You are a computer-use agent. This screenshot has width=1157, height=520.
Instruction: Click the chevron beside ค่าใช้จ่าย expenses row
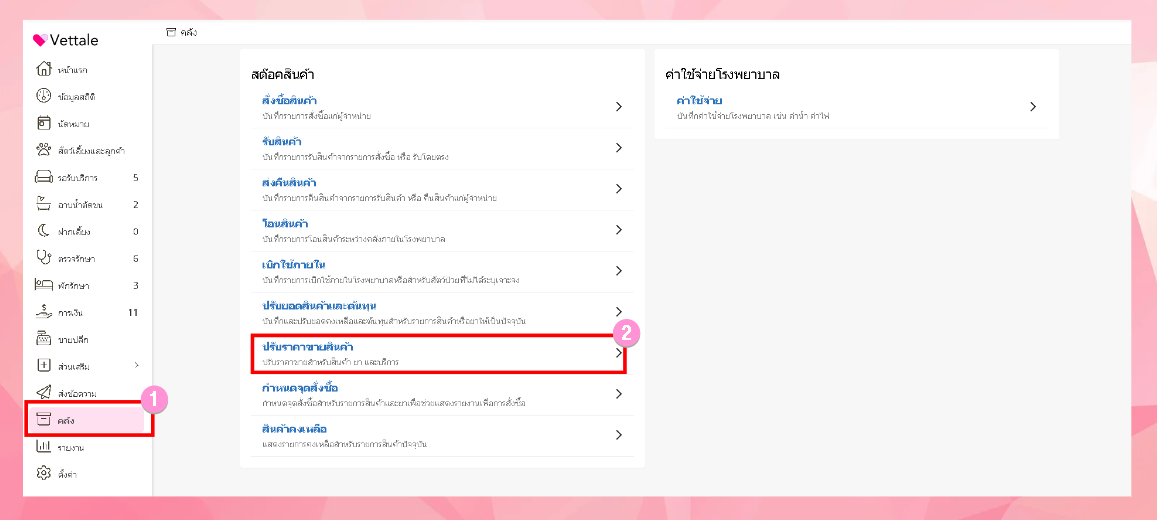click(1033, 106)
